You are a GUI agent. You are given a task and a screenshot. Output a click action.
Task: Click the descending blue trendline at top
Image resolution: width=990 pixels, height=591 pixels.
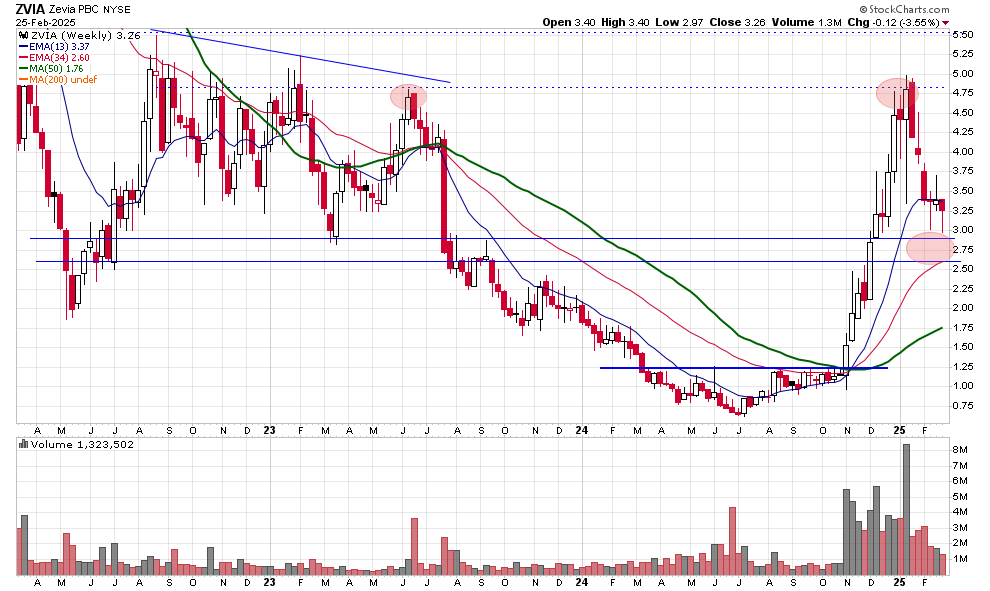(300, 56)
